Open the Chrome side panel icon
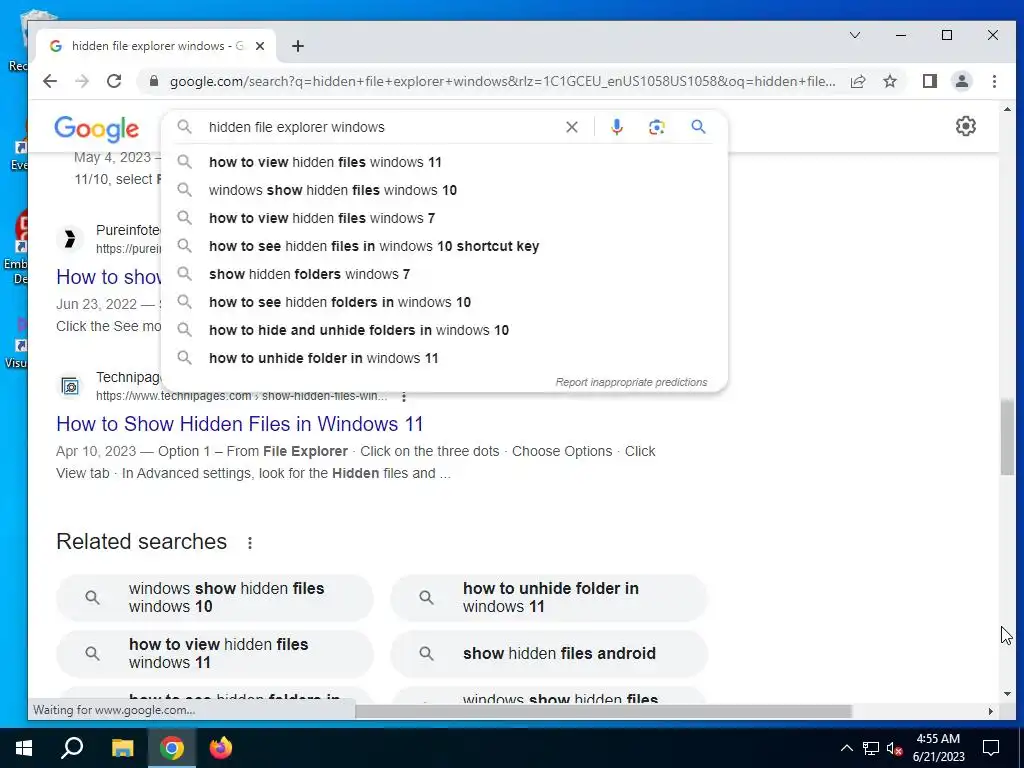The width and height of the screenshot is (1024, 768). pyautogui.click(x=930, y=81)
